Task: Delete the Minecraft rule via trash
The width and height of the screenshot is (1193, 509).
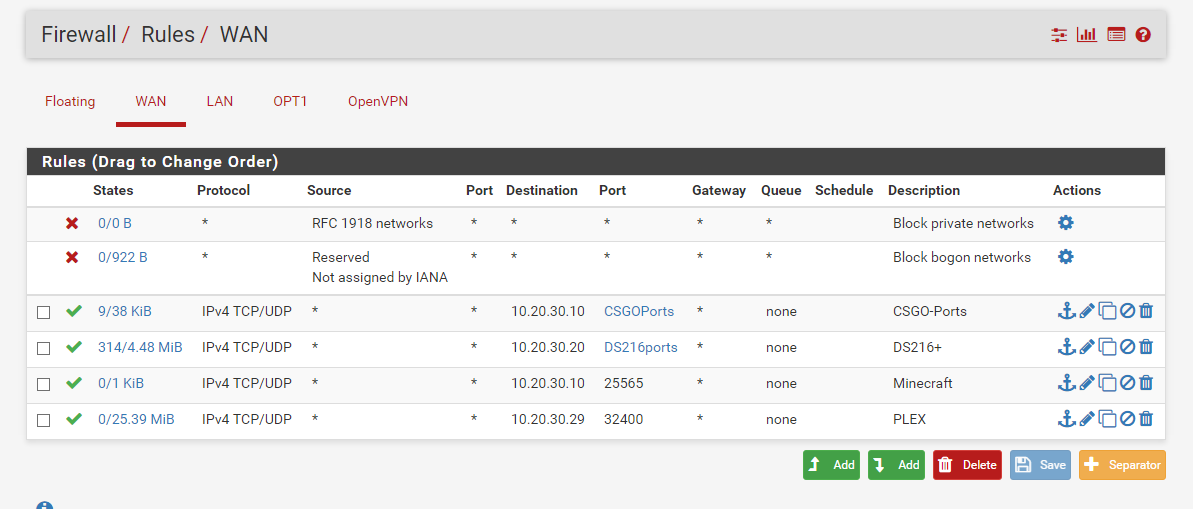Action: tap(1147, 383)
